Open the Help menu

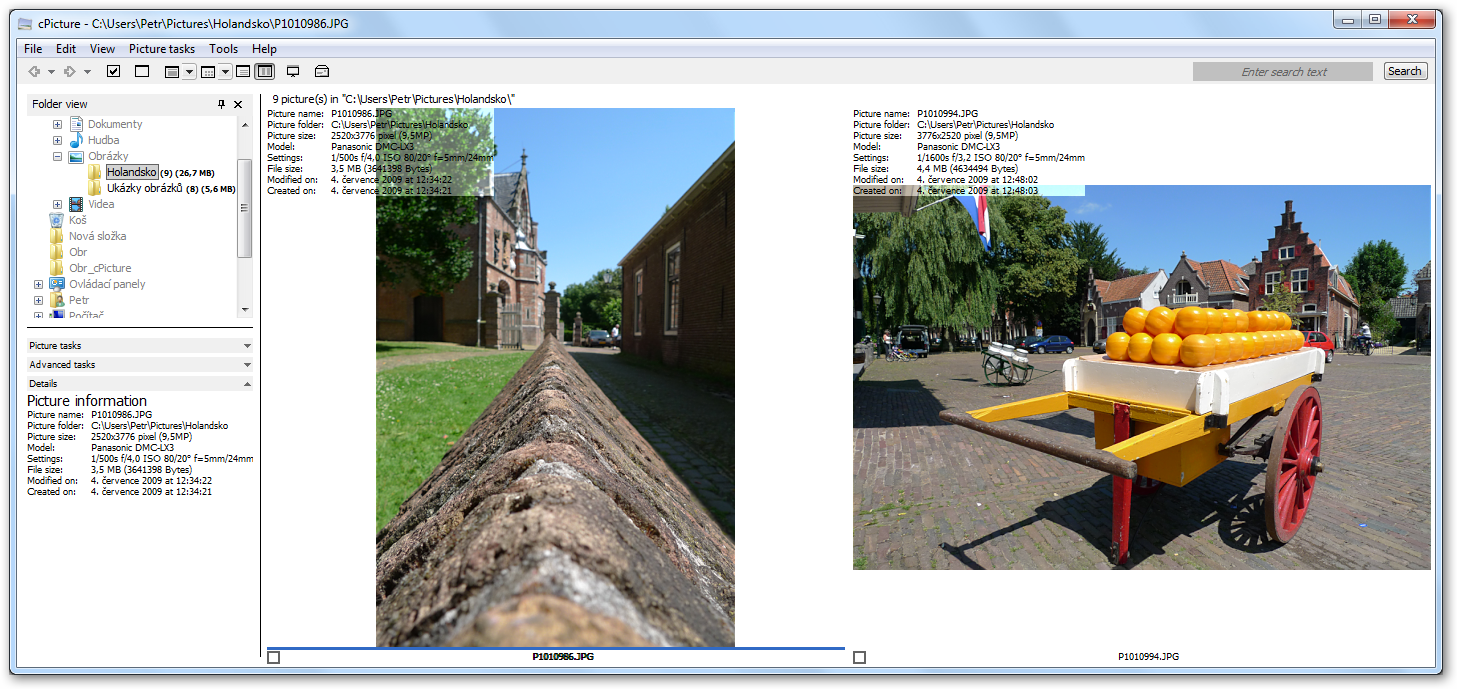264,49
